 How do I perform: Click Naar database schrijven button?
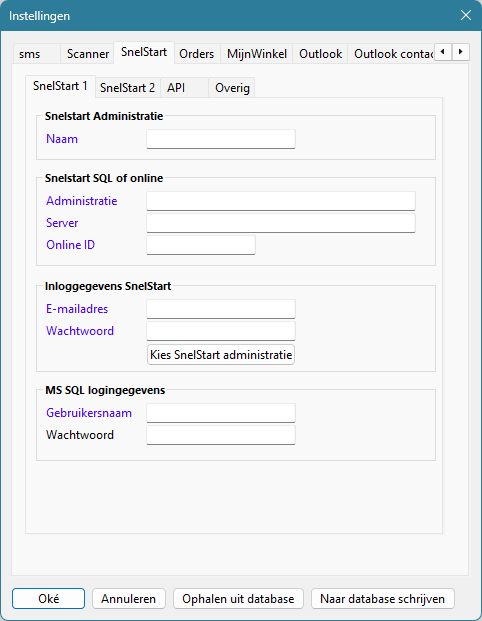point(383,598)
